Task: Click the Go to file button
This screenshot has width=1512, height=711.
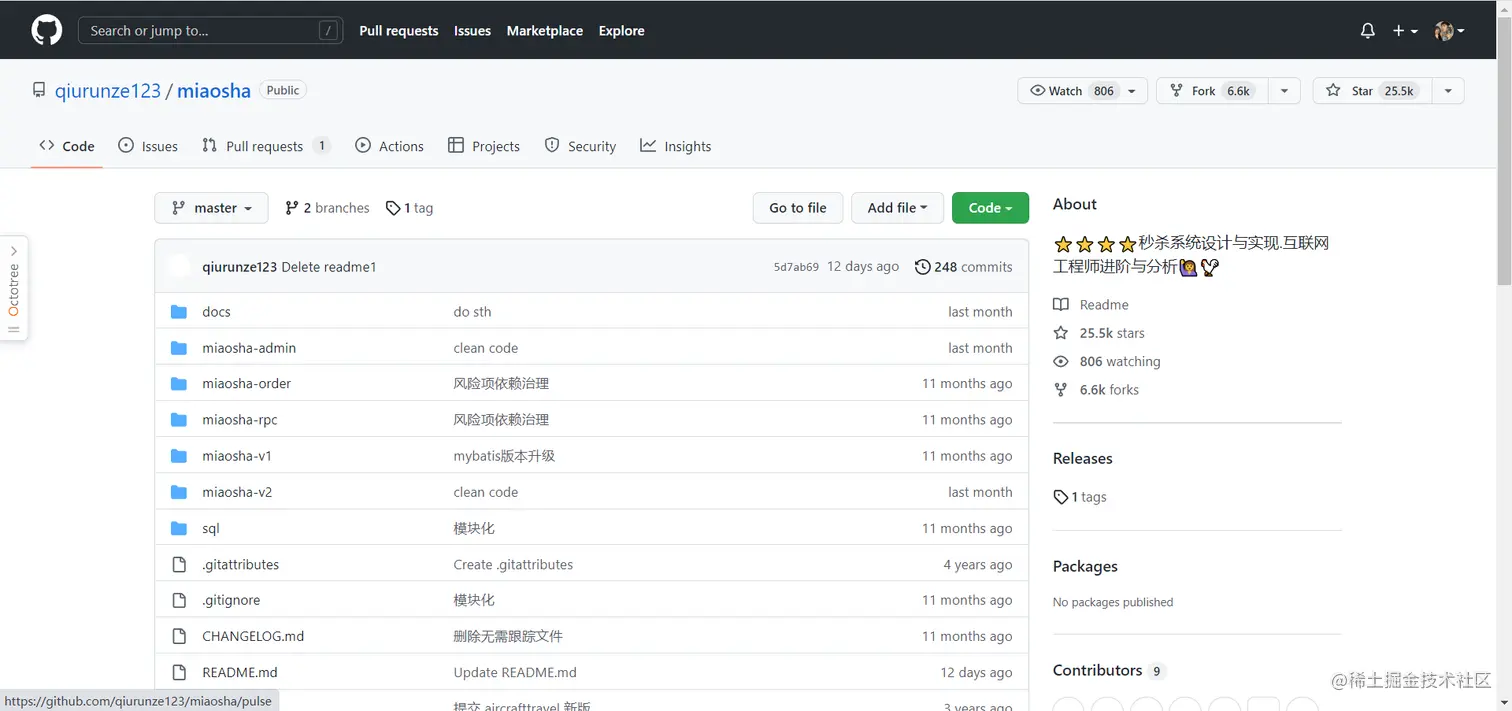Action: point(798,208)
